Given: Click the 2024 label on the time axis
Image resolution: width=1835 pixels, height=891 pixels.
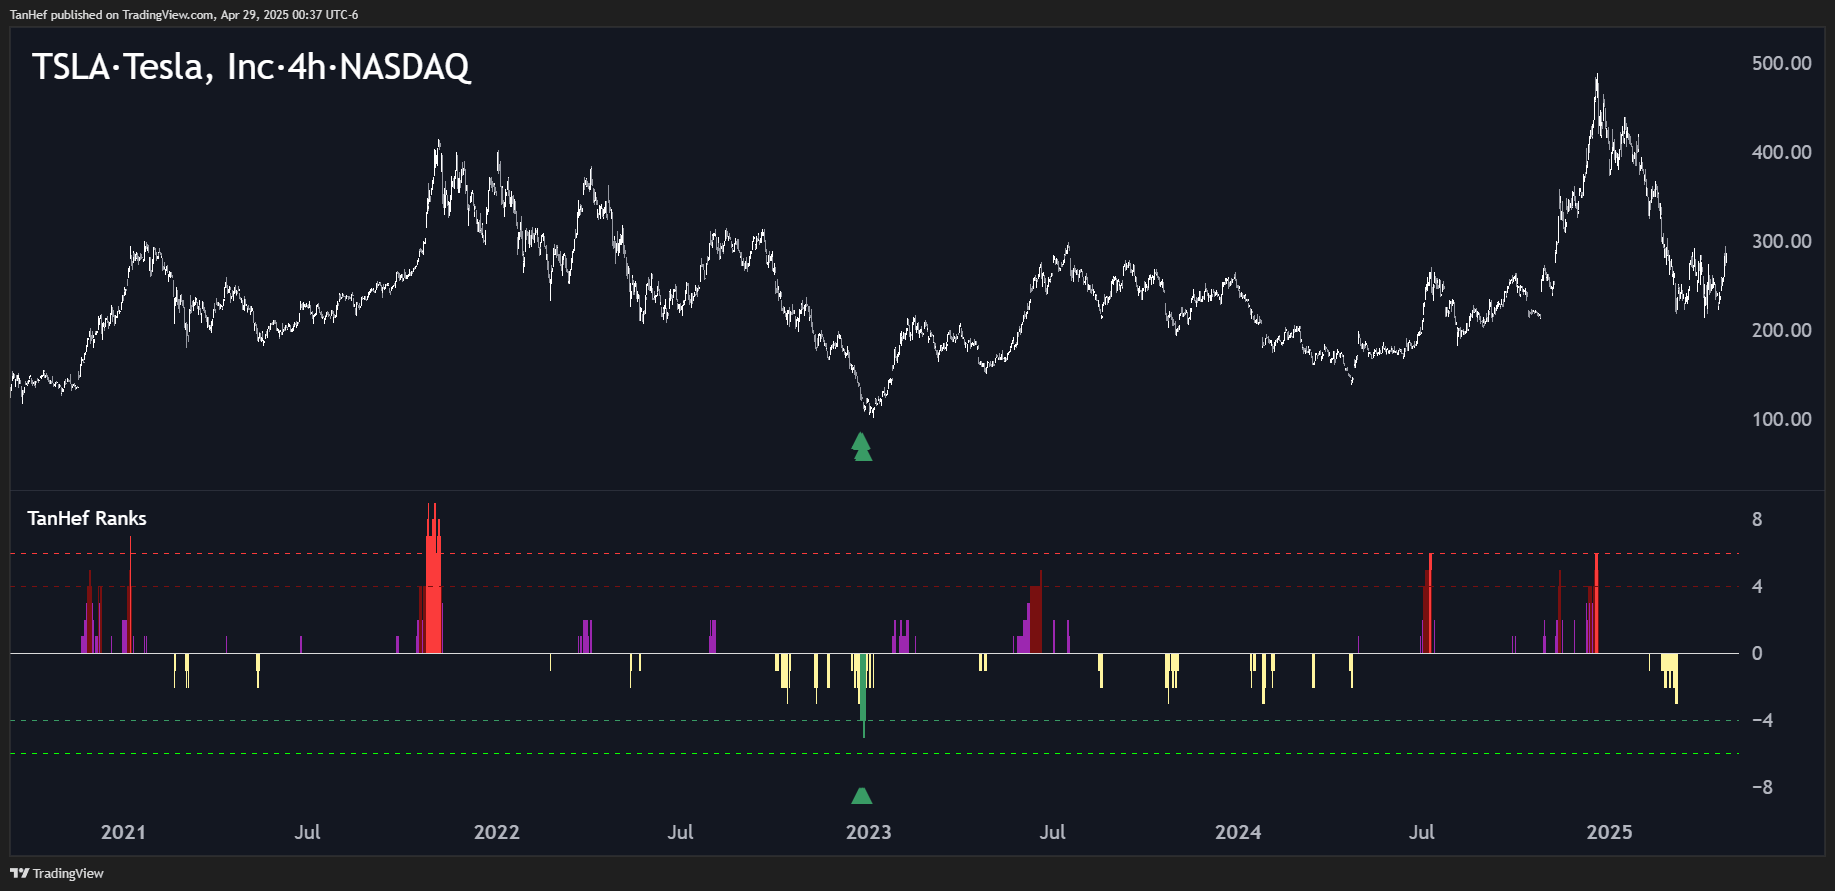Looking at the screenshot, I should pyautogui.click(x=1238, y=832).
